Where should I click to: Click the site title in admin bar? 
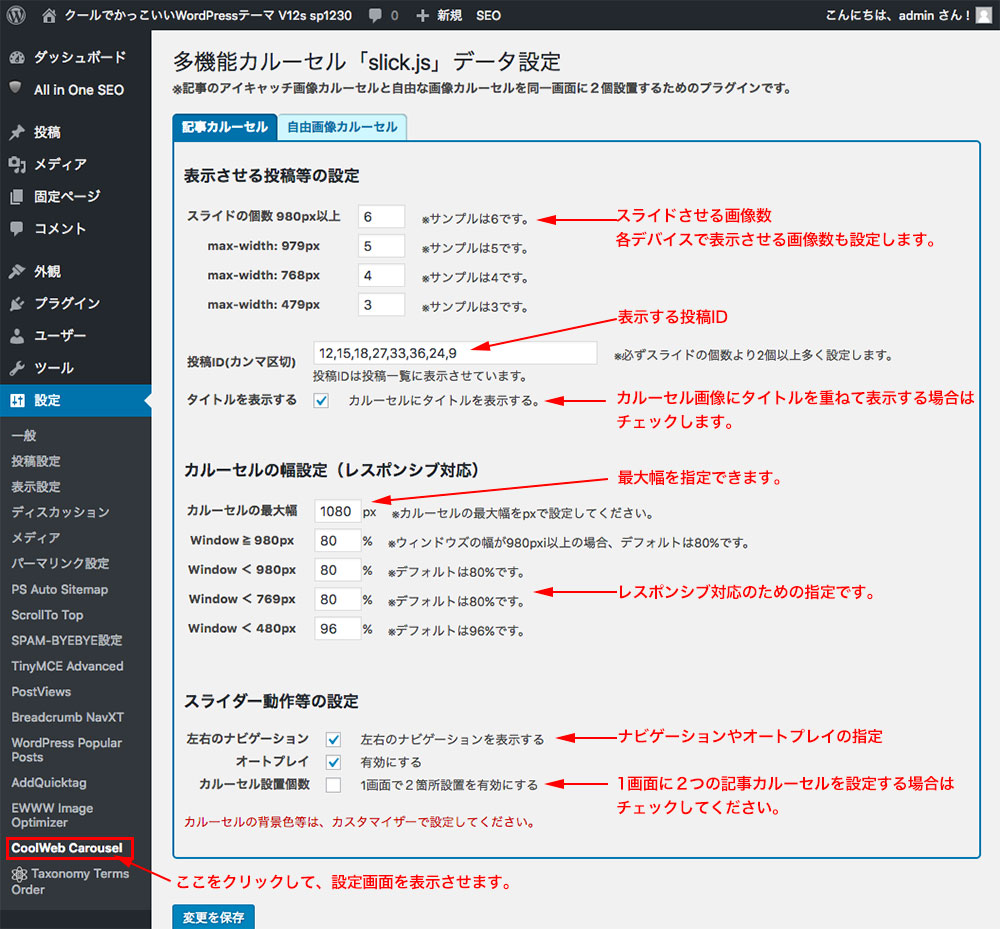pos(208,15)
